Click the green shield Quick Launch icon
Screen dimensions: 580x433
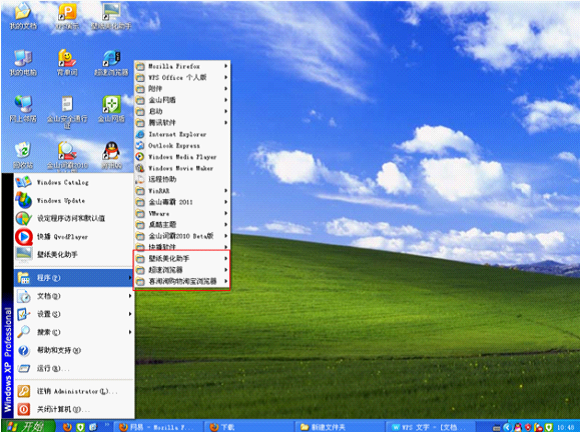[x=80, y=427]
